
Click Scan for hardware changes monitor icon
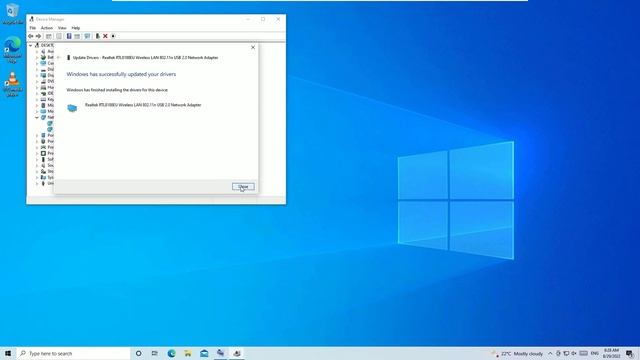87,36
